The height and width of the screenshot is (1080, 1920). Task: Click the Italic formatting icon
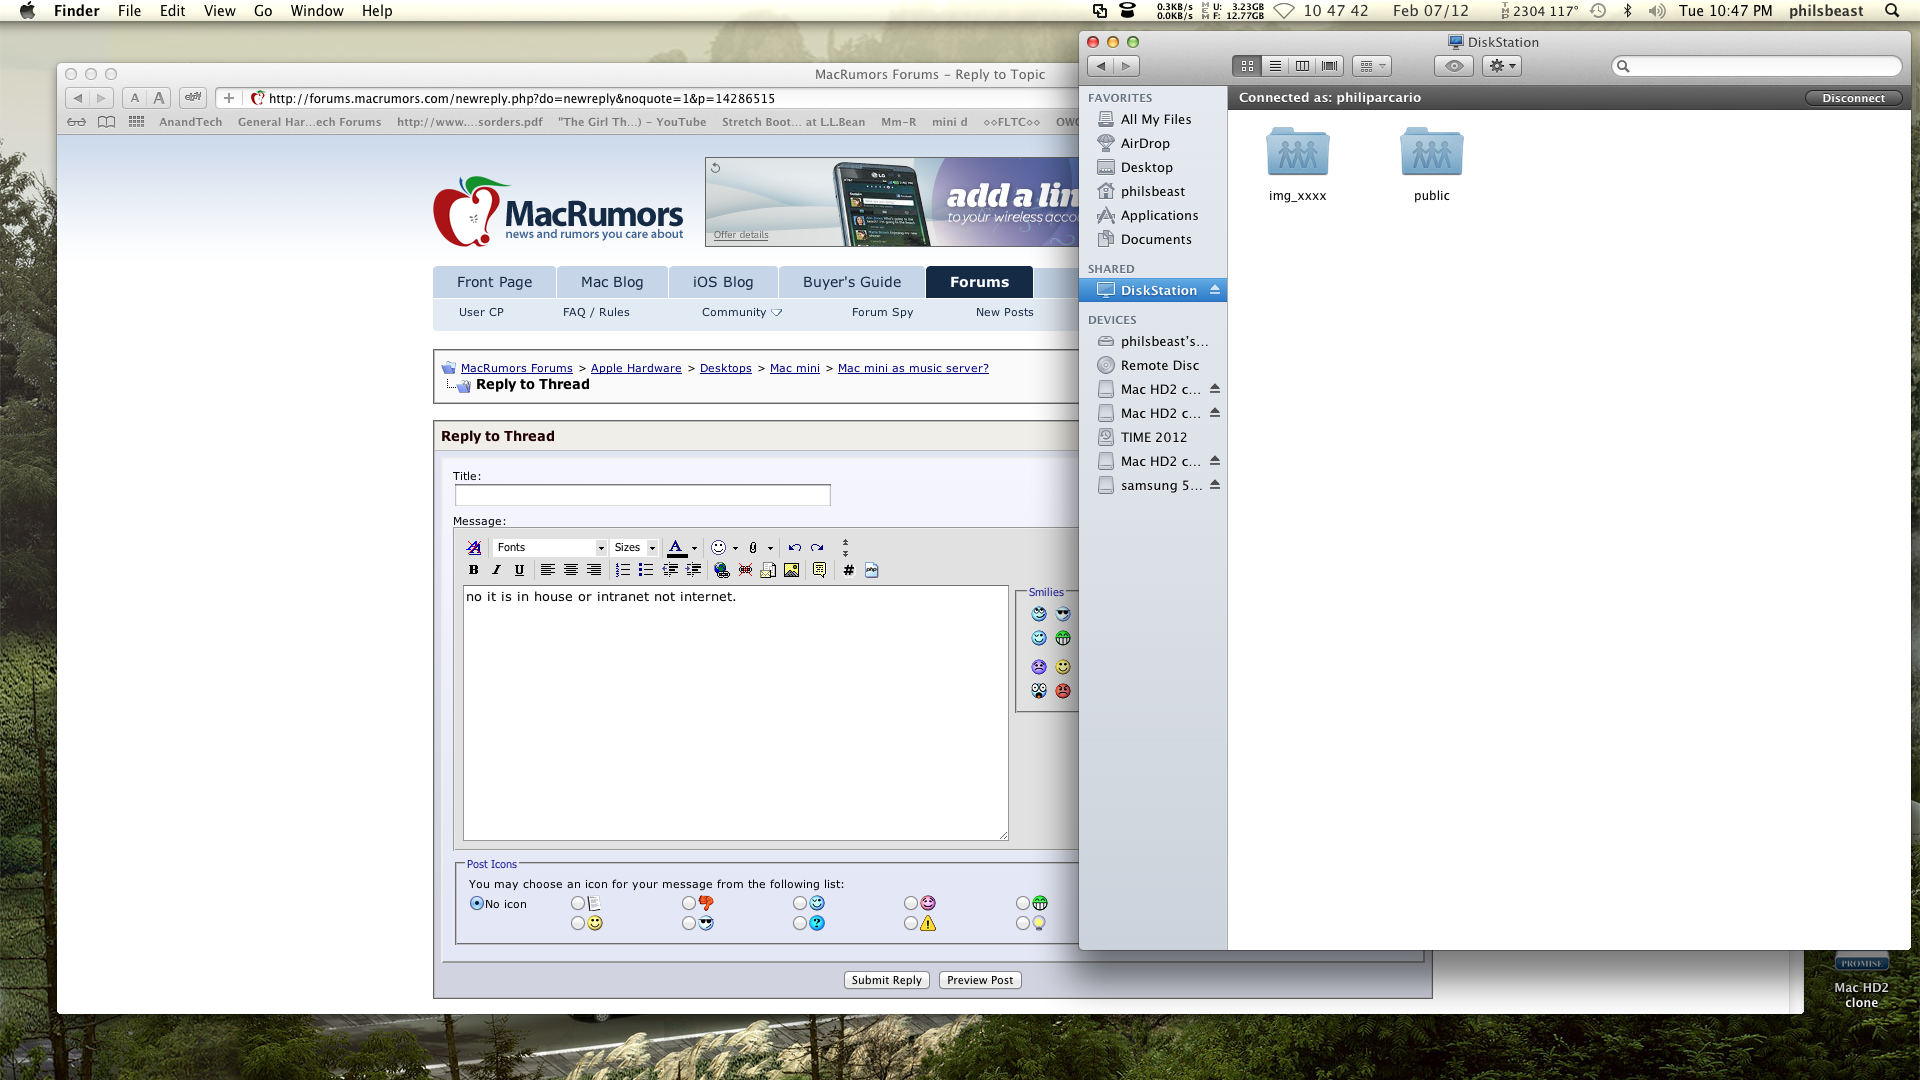tap(496, 570)
